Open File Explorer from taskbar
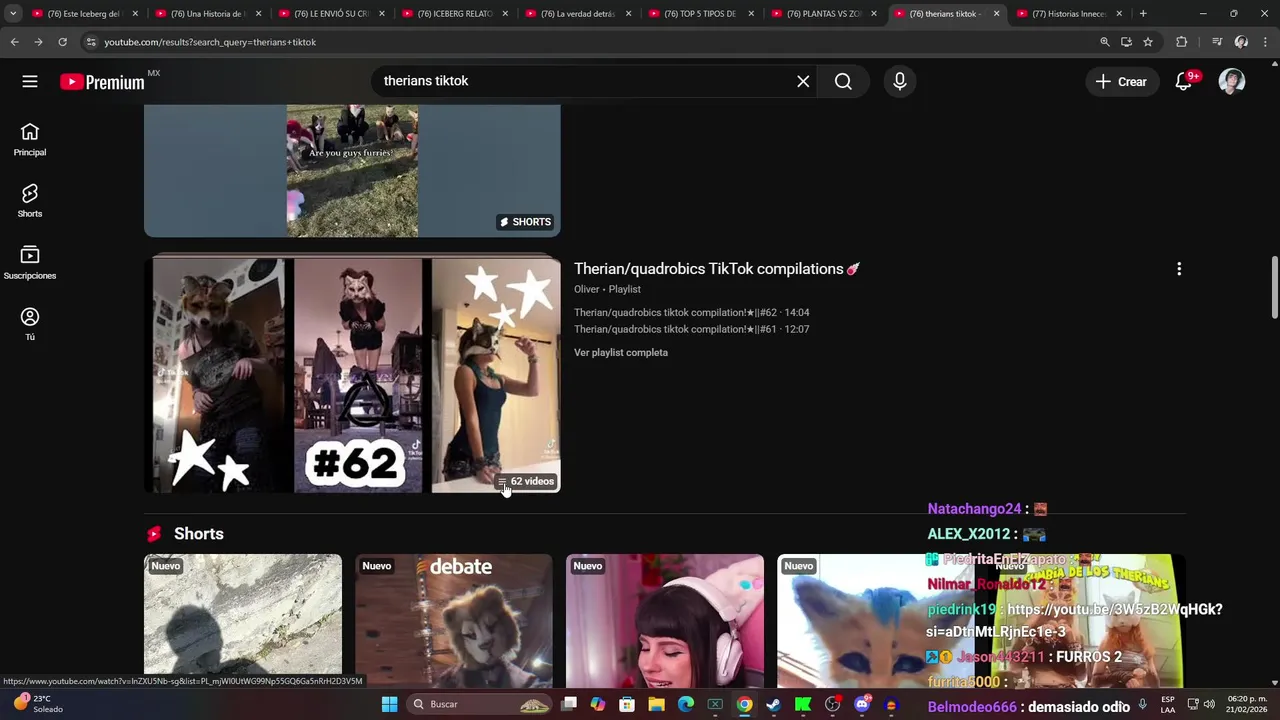The width and height of the screenshot is (1280, 720). pyautogui.click(x=656, y=704)
